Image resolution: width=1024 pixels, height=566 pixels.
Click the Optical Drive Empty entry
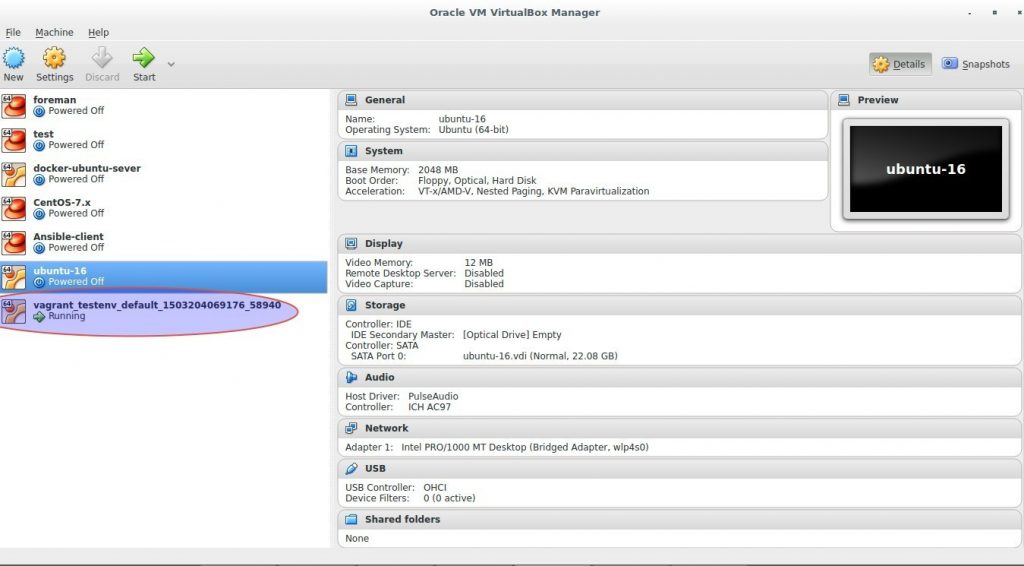point(512,335)
